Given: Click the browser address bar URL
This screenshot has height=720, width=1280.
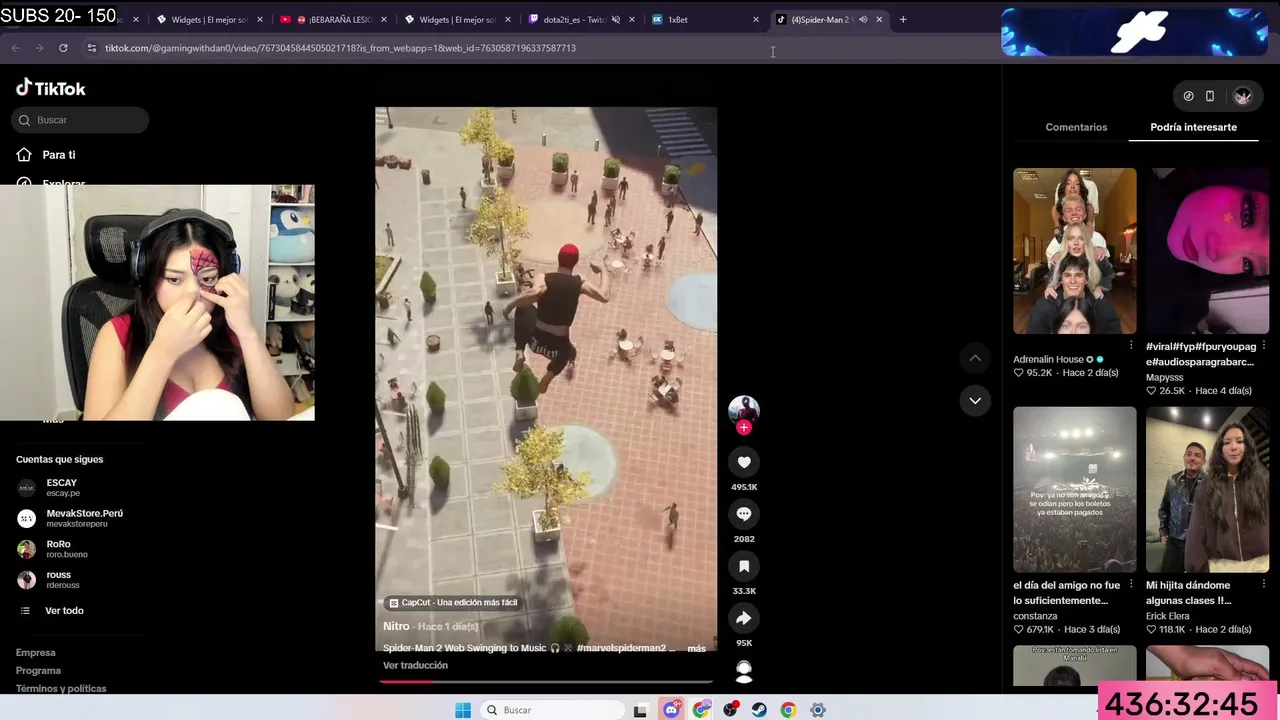Looking at the screenshot, I should (340, 48).
